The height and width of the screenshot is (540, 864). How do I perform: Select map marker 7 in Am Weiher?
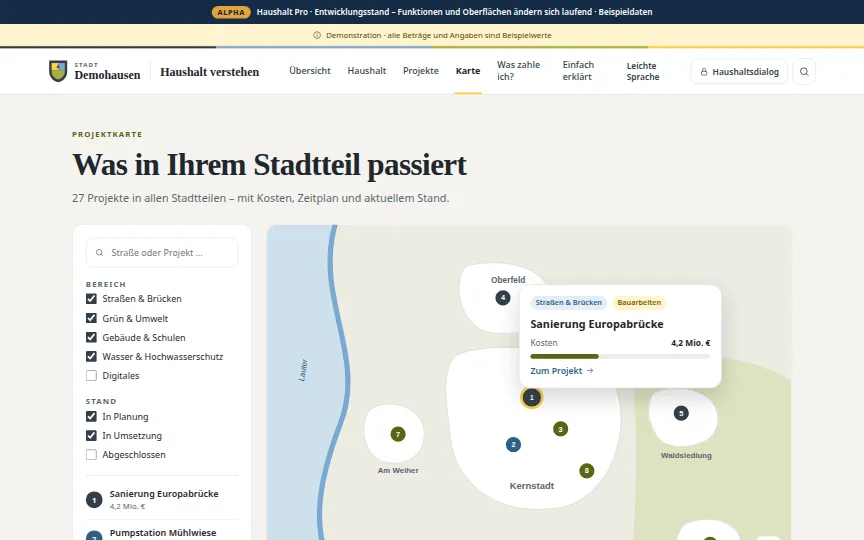pyautogui.click(x=398, y=434)
